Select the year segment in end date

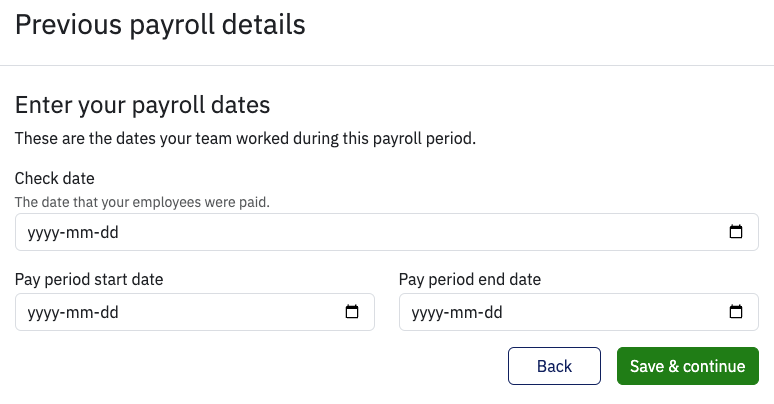coord(428,312)
